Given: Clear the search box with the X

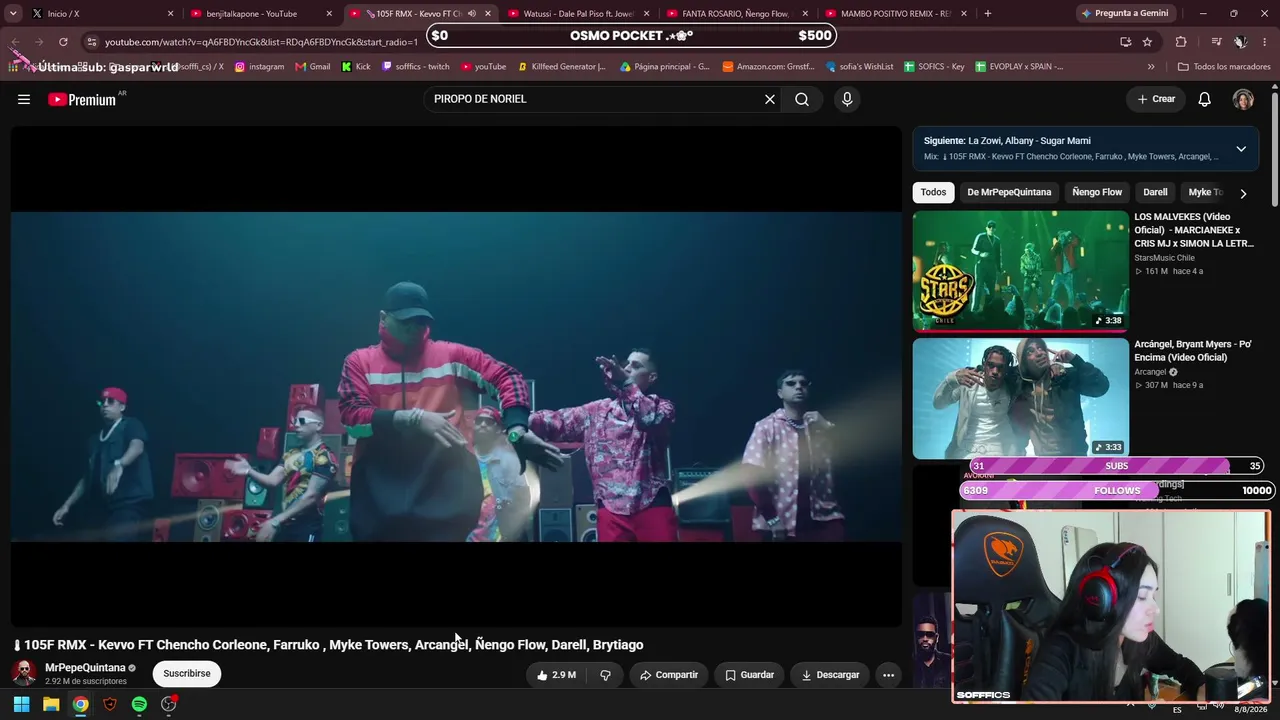Looking at the screenshot, I should pos(770,99).
